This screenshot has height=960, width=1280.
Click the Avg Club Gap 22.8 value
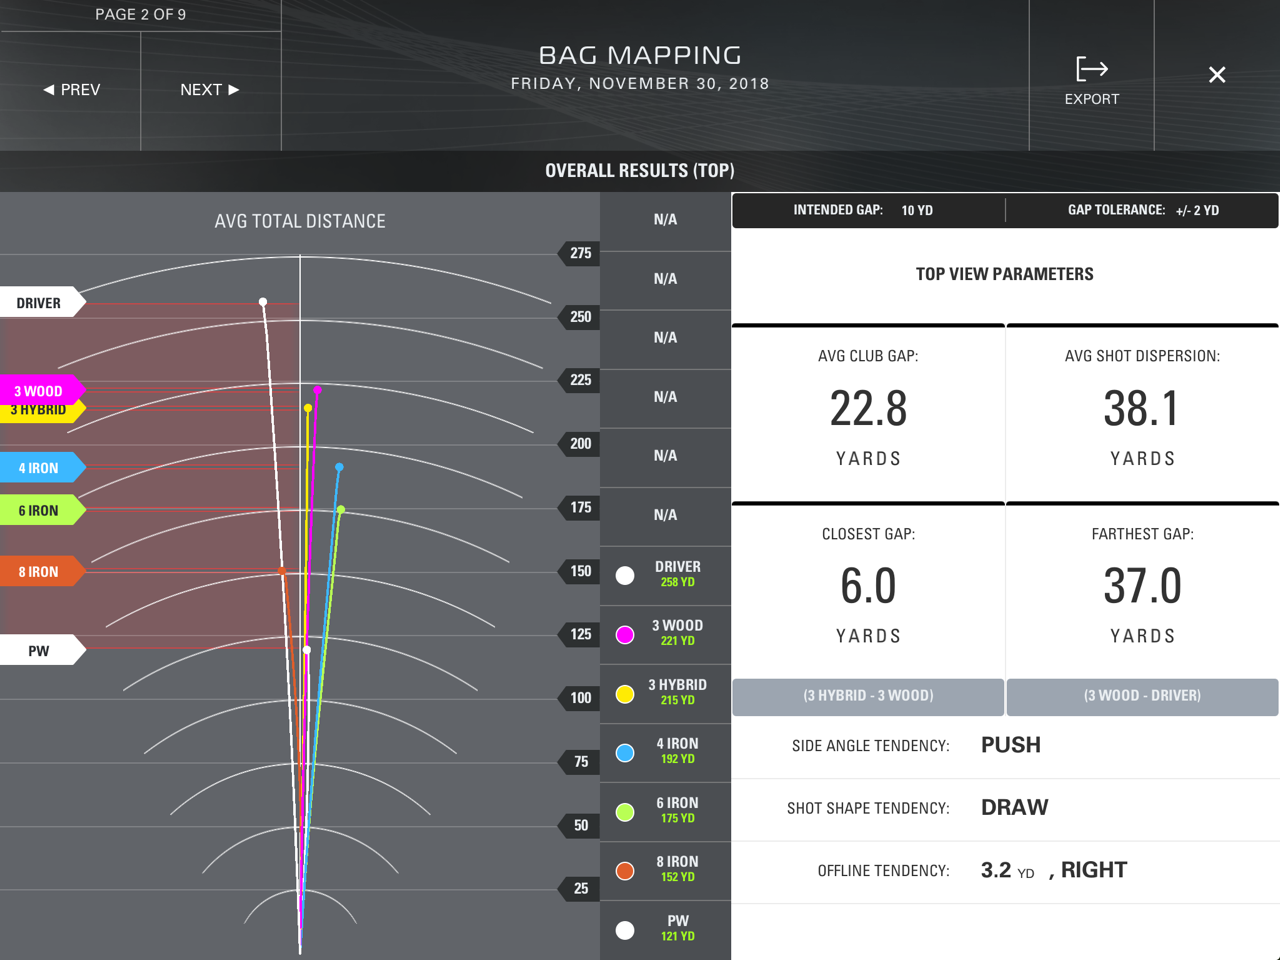(x=868, y=409)
